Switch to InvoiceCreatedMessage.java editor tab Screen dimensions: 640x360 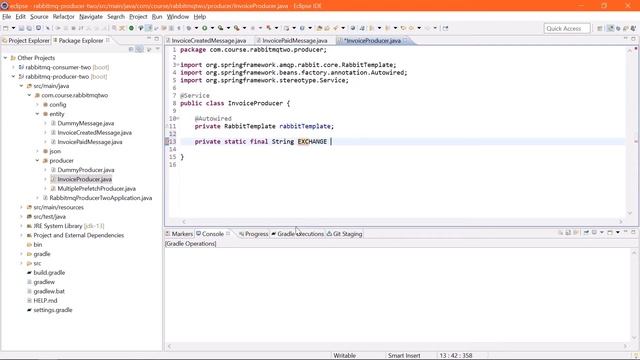(x=209, y=40)
